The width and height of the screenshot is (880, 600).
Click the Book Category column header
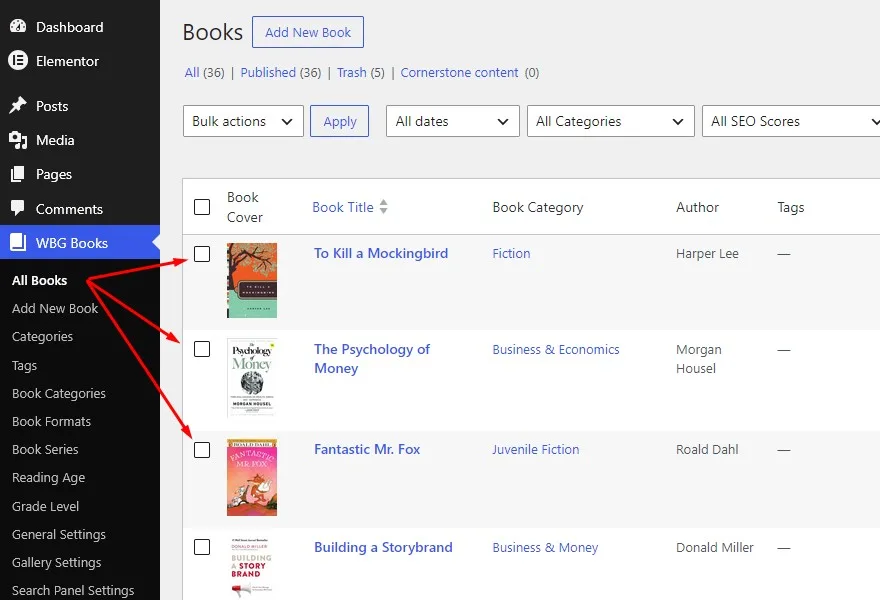tap(538, 207)
